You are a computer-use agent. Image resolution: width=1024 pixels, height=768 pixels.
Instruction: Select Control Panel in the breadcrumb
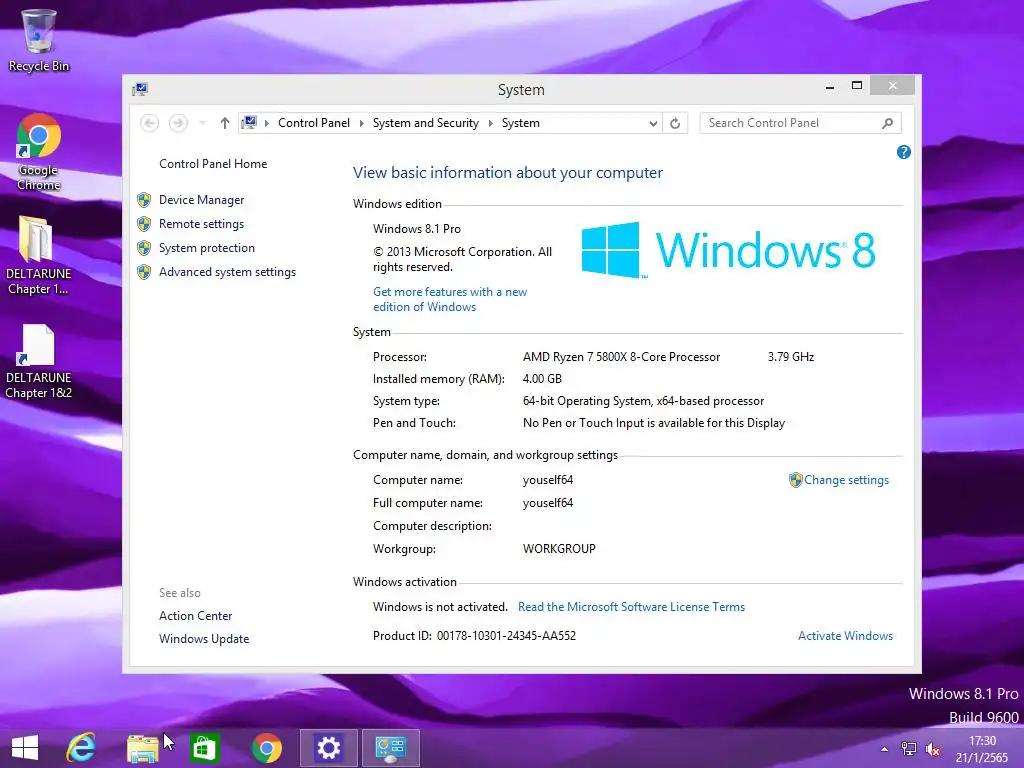313,123
